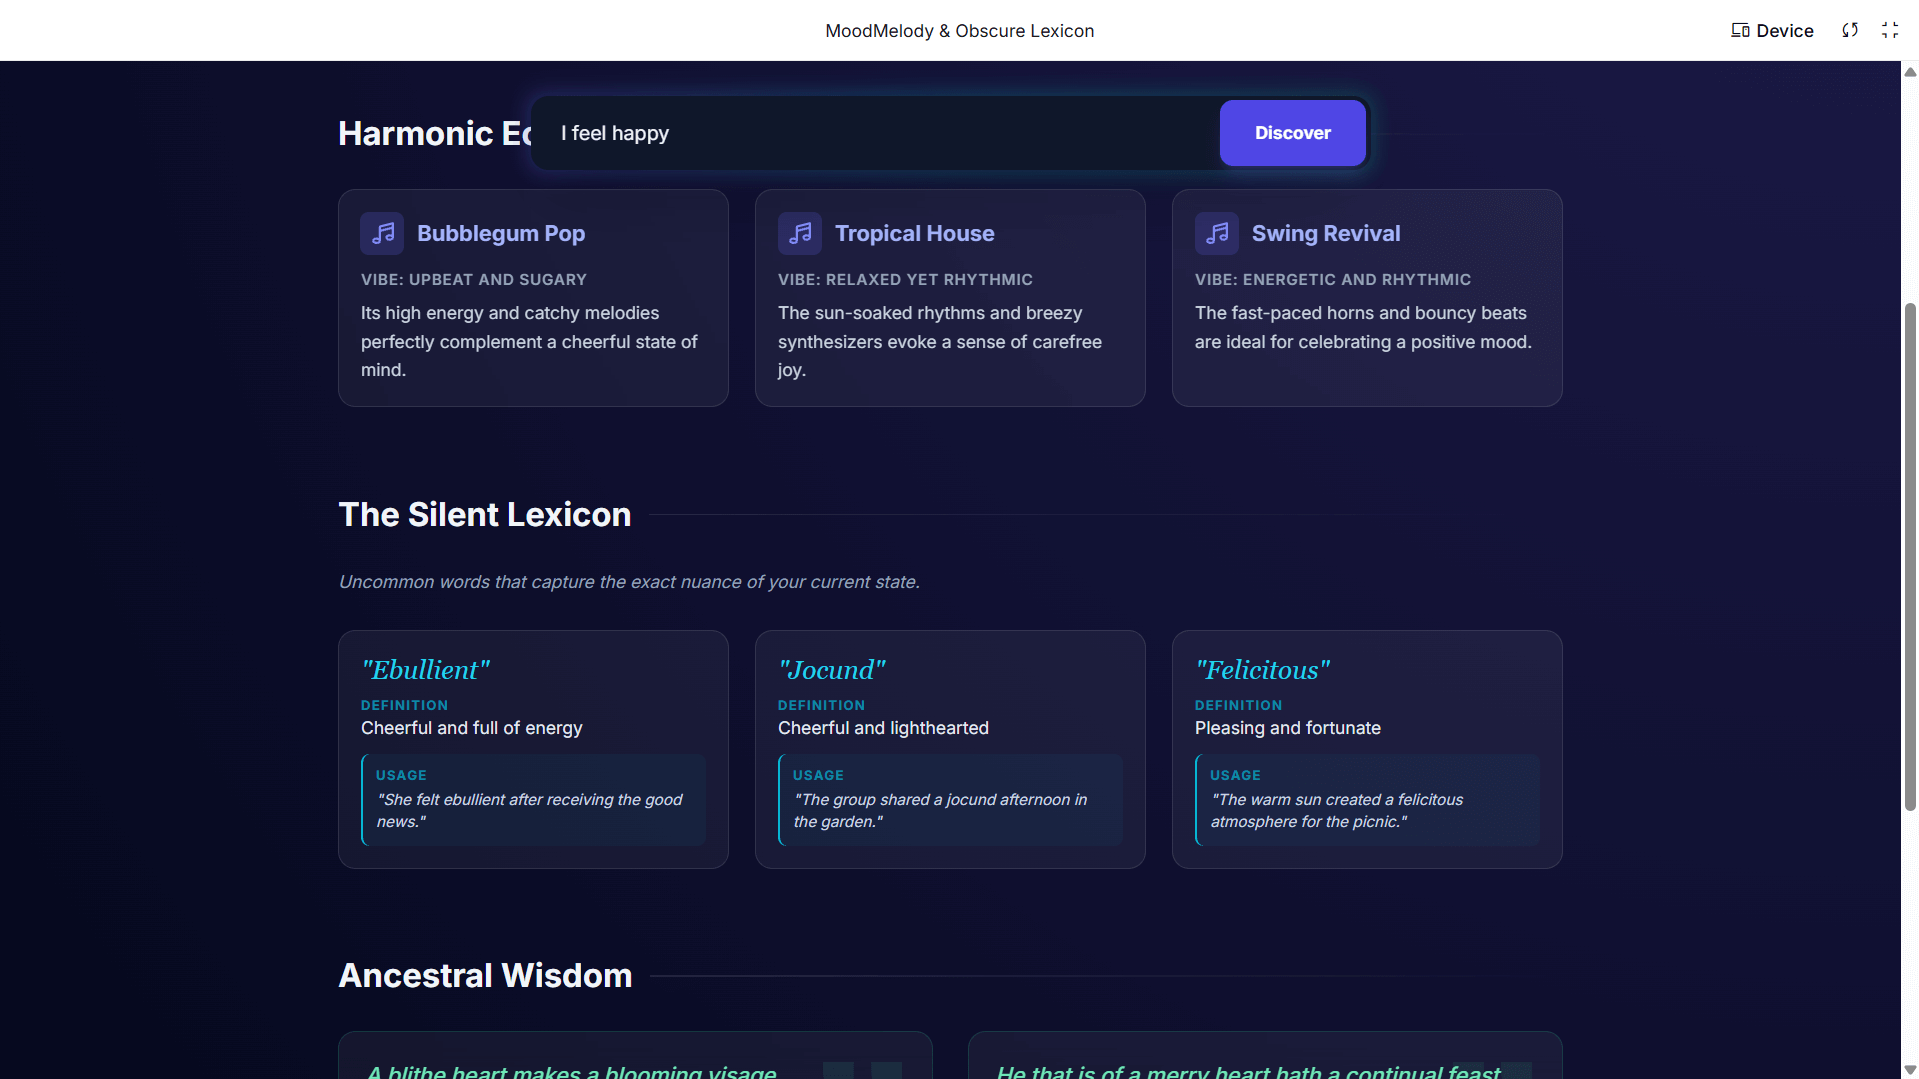
Task: Click the scroll down arrow
Action: click(1910, 1069)
